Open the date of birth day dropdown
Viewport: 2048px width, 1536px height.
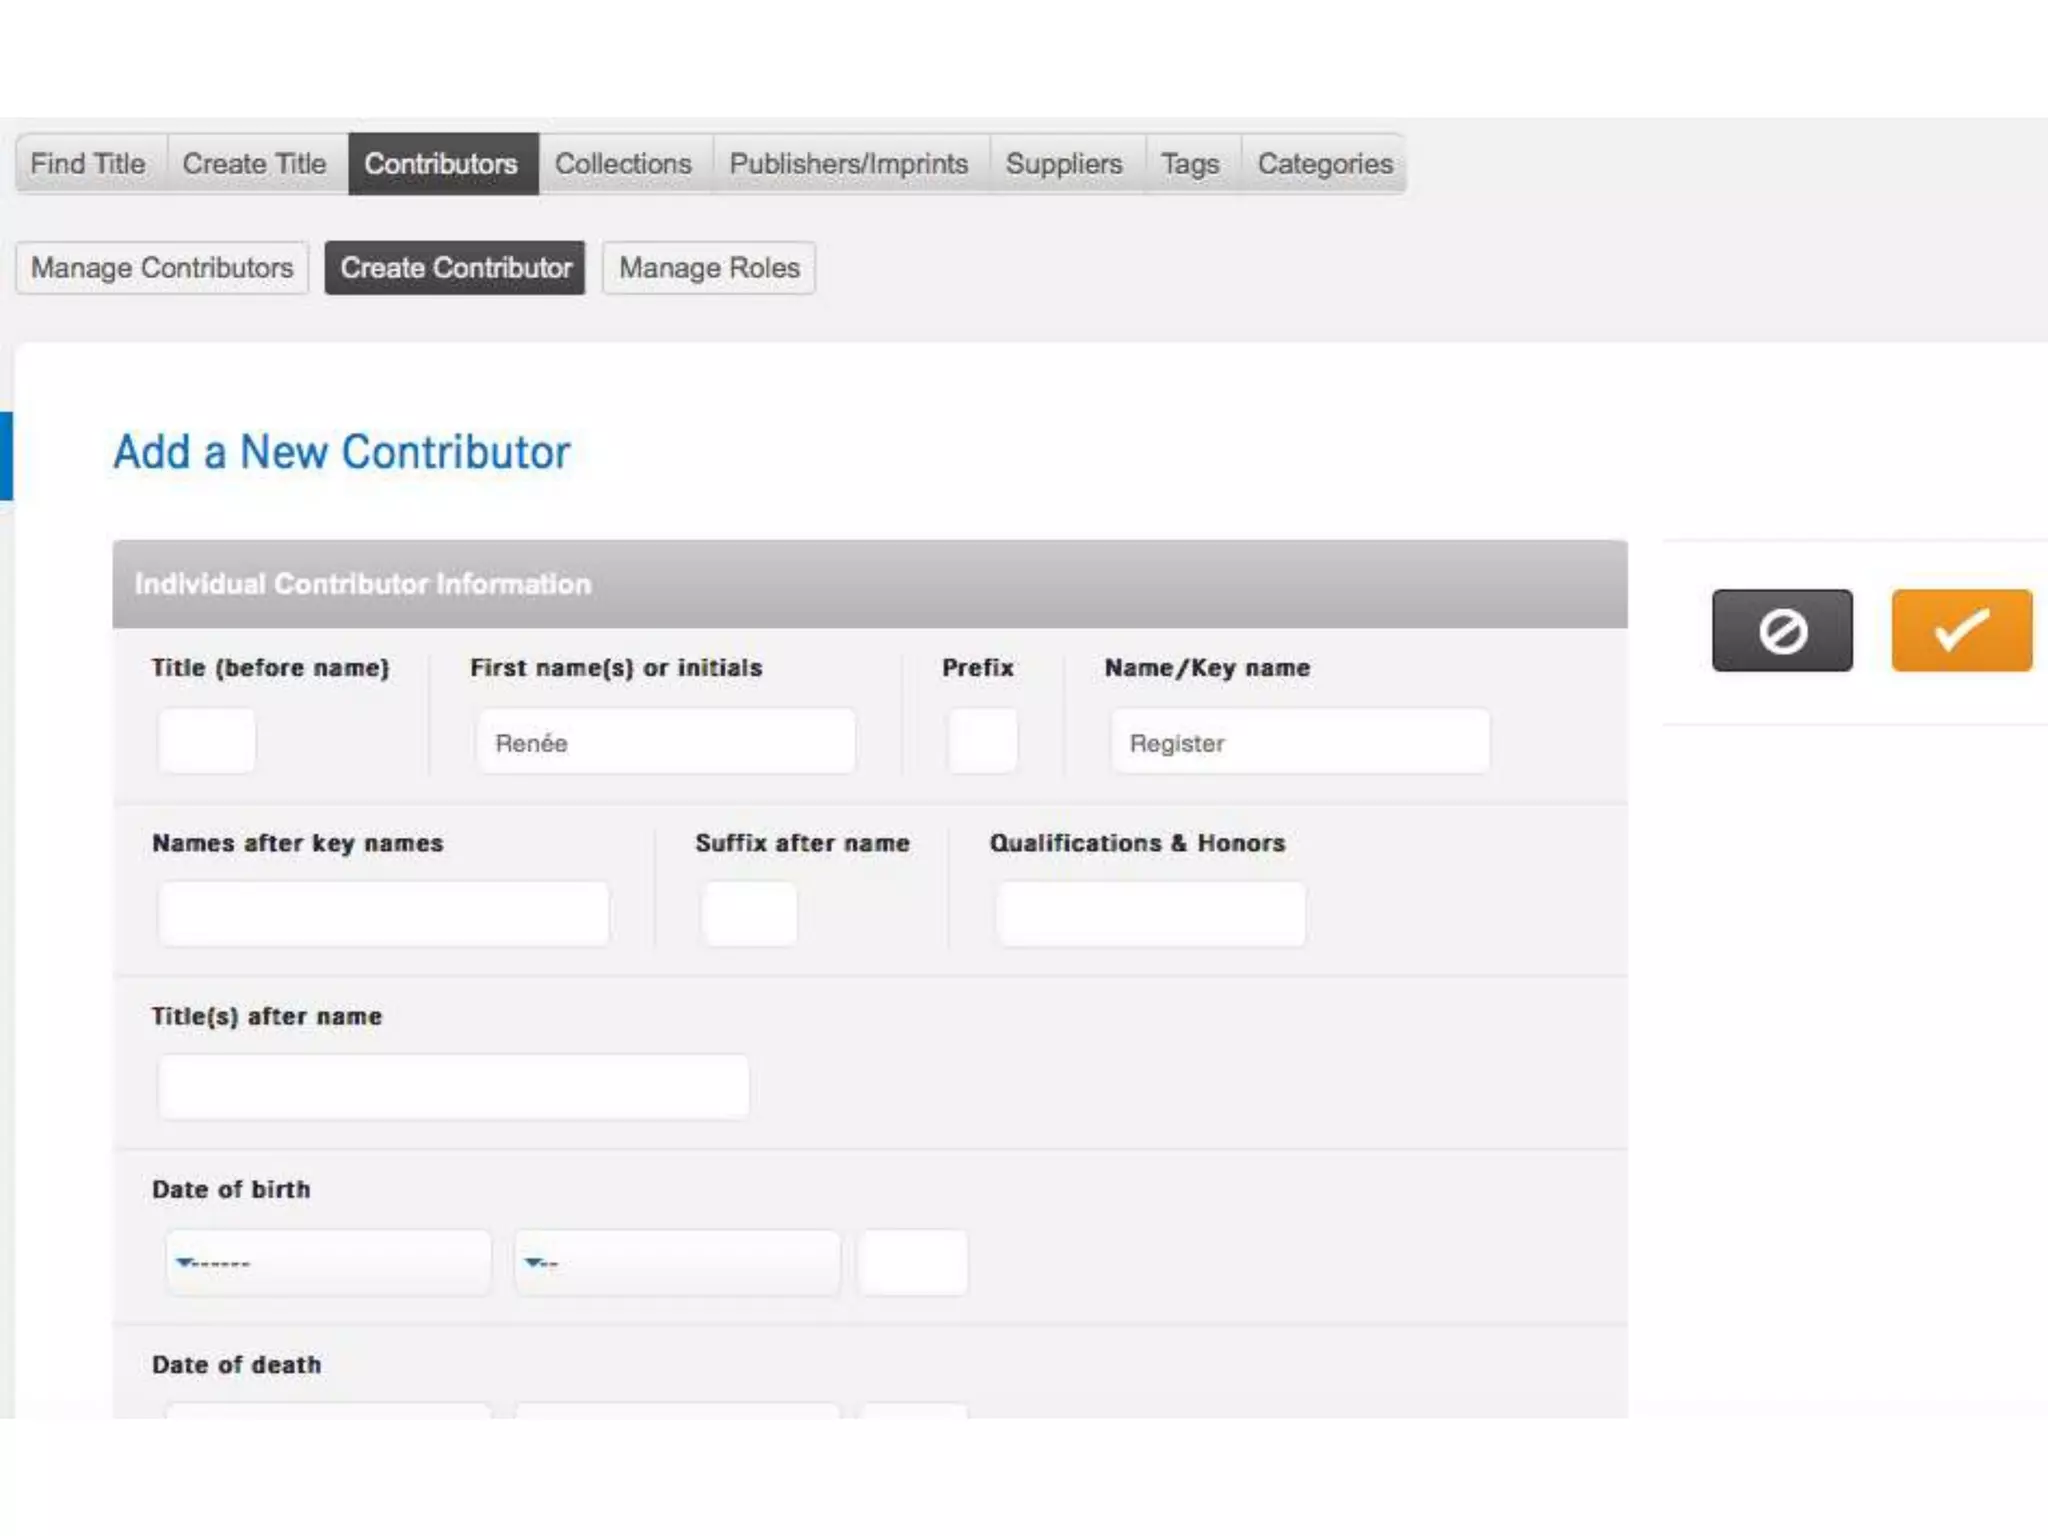coord(676,1262)
